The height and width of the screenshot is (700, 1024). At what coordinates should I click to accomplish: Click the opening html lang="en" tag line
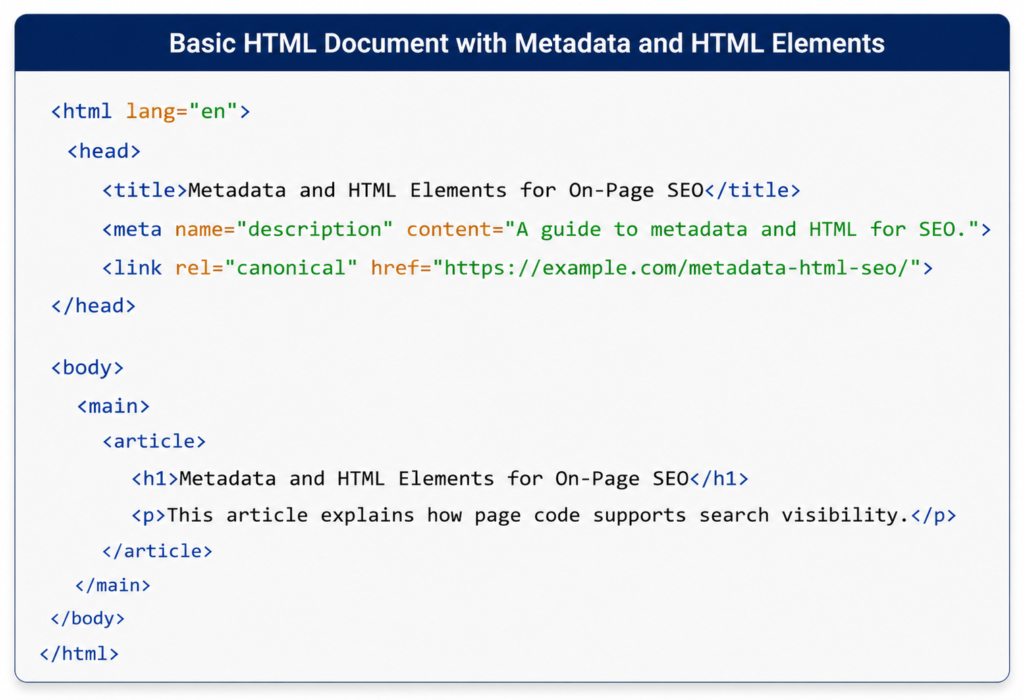click(x=150, y=112)
